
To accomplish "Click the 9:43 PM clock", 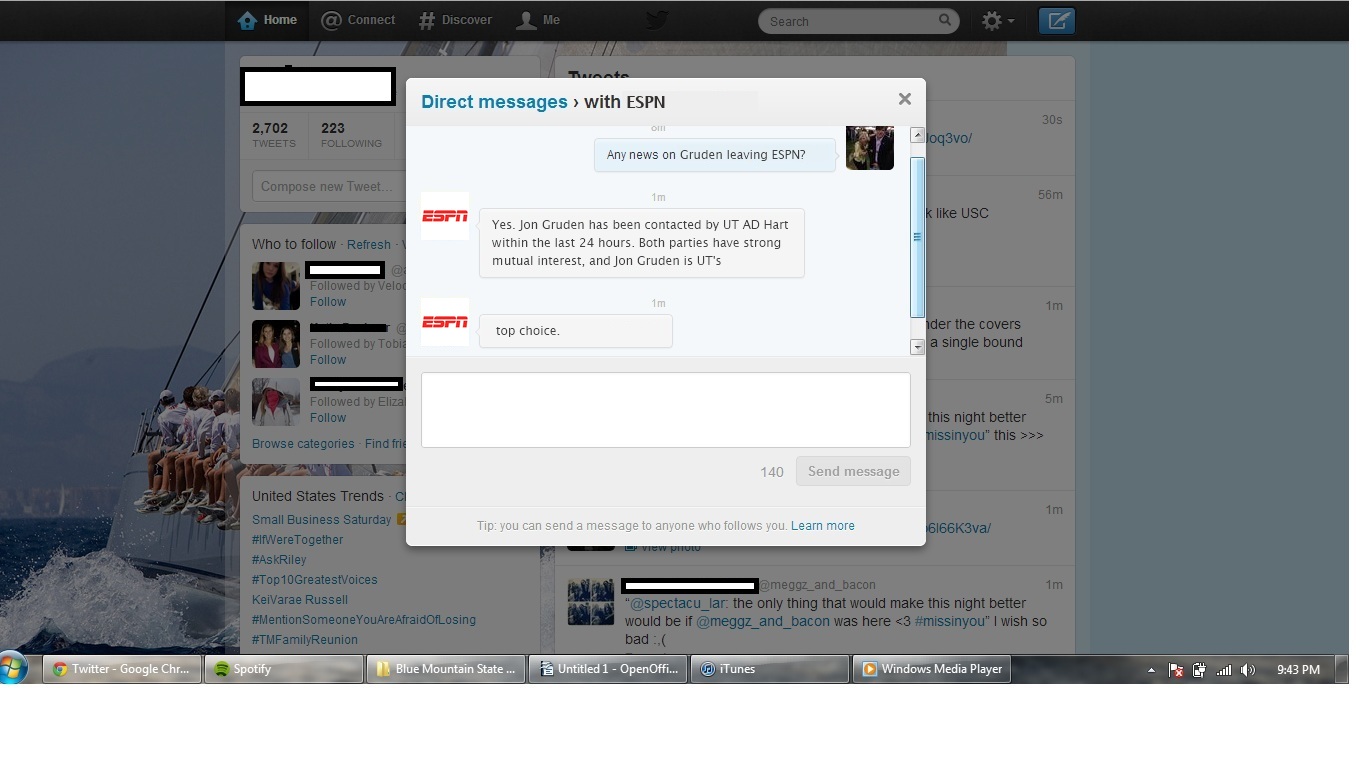I will coord(1298,670).
